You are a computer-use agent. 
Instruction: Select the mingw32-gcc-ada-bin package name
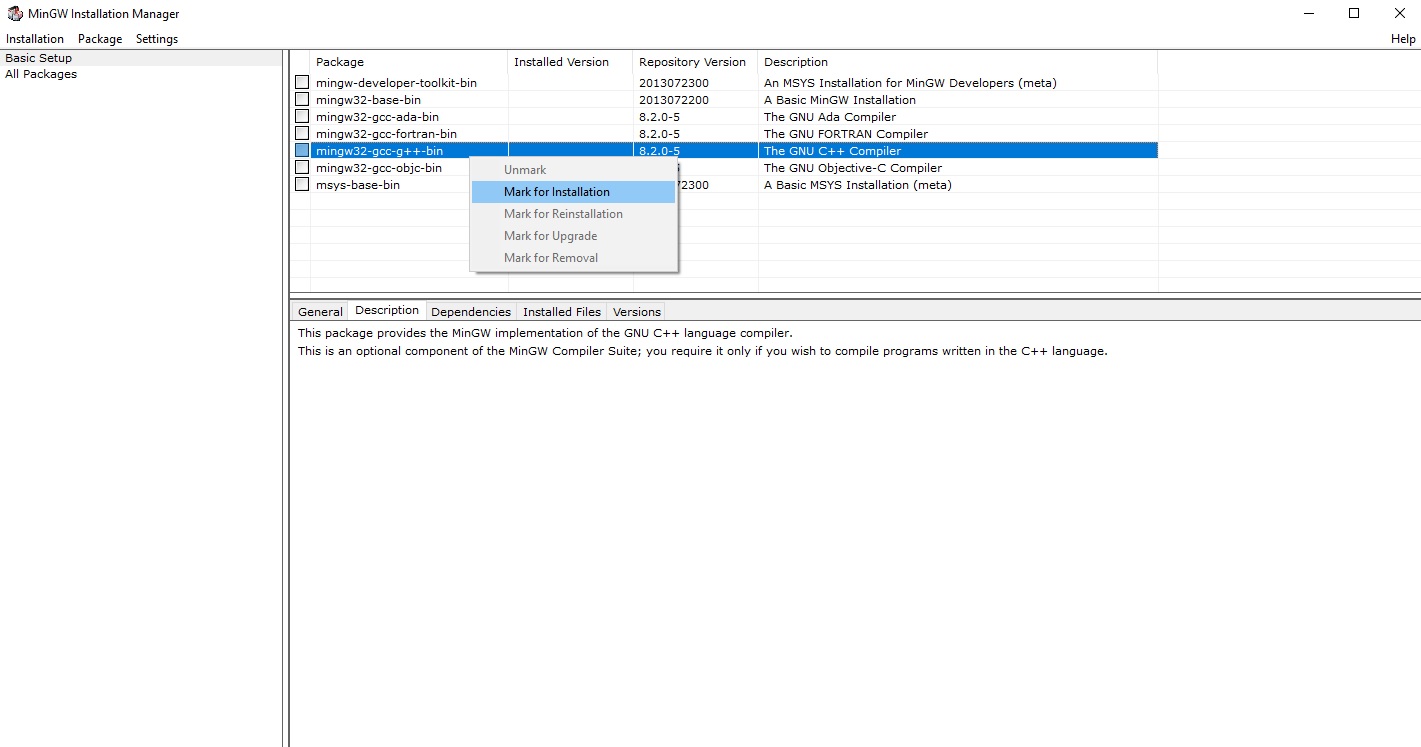point(377,117)
